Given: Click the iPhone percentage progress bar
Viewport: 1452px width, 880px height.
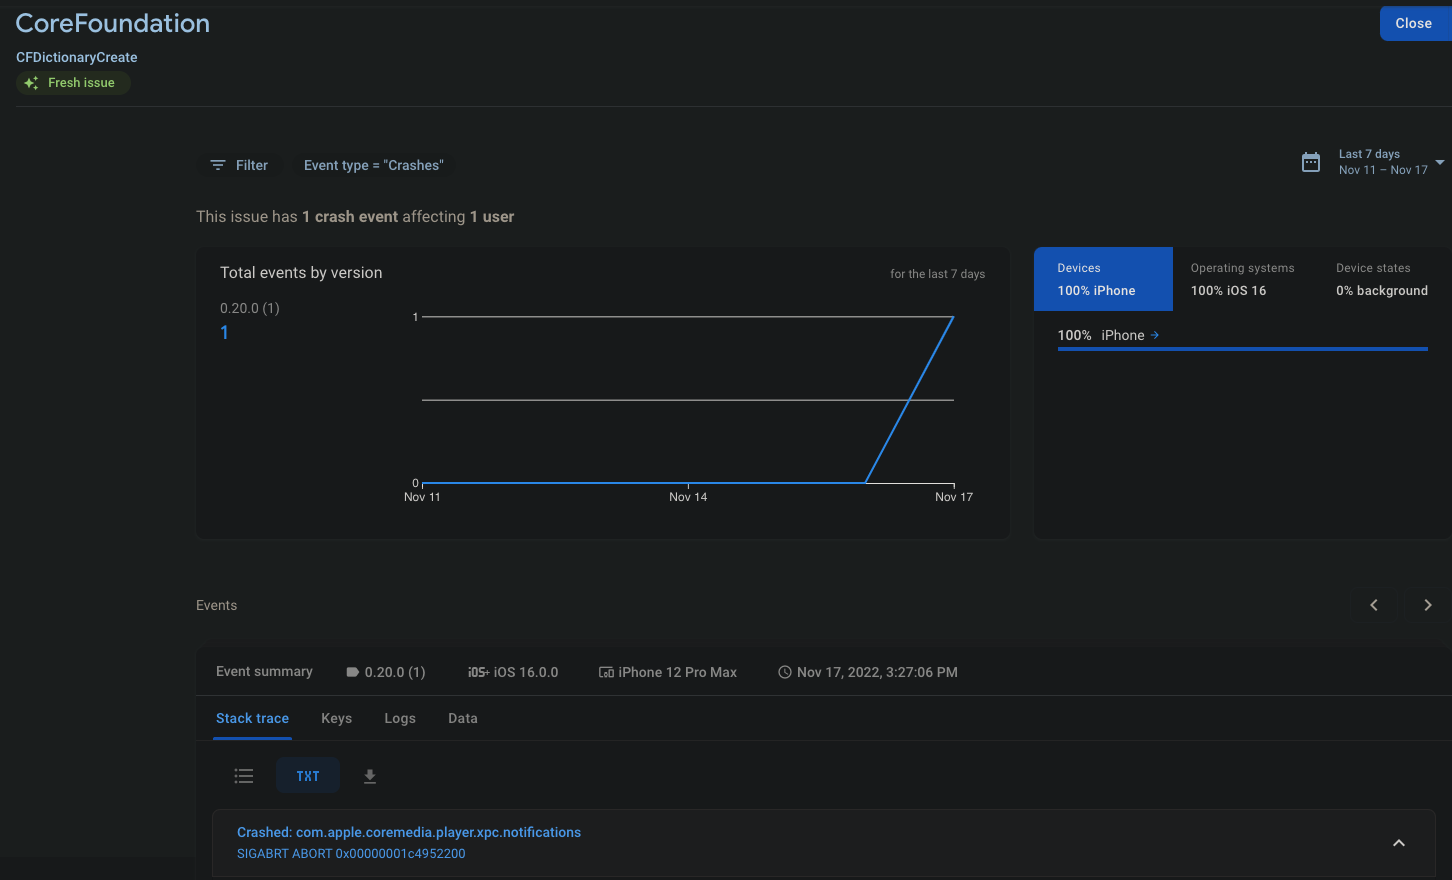Looking at the screenshot, I should (1241, 349).
